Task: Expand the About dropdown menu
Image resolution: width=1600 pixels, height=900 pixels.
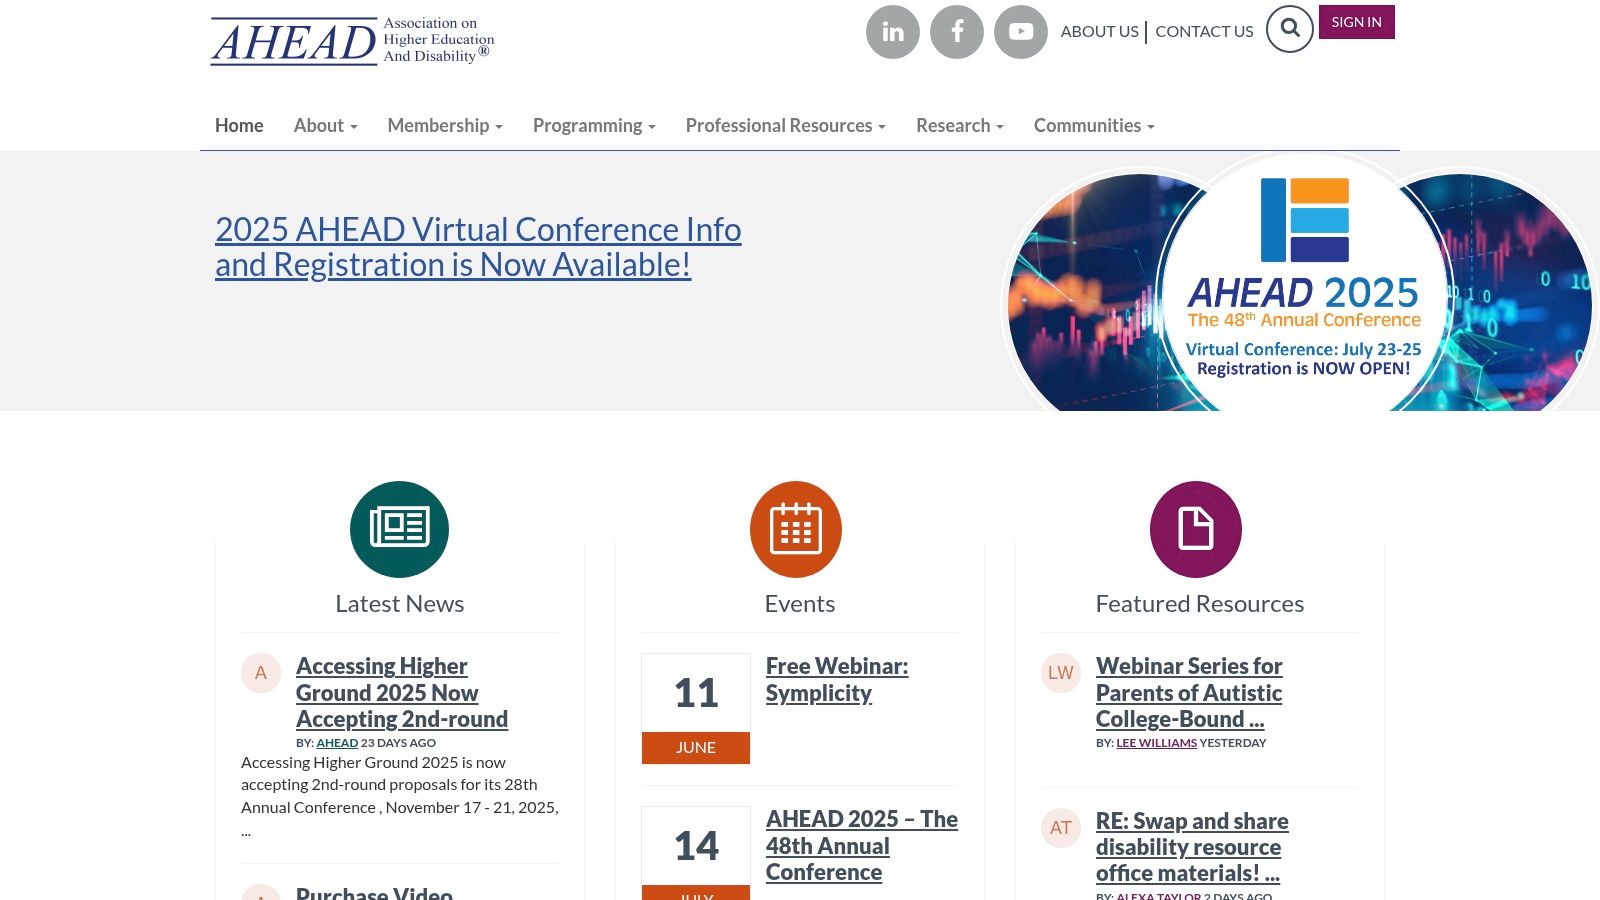Action: [x=325, y=125]
